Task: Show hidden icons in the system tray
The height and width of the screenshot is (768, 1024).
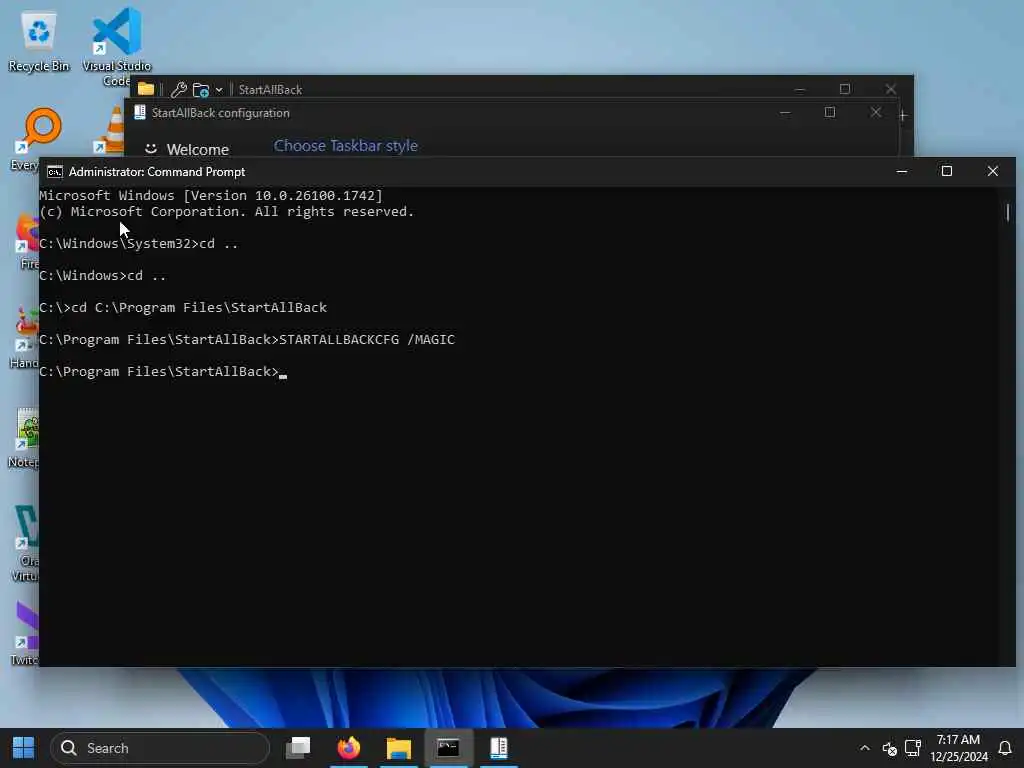Action: [865, 748]
